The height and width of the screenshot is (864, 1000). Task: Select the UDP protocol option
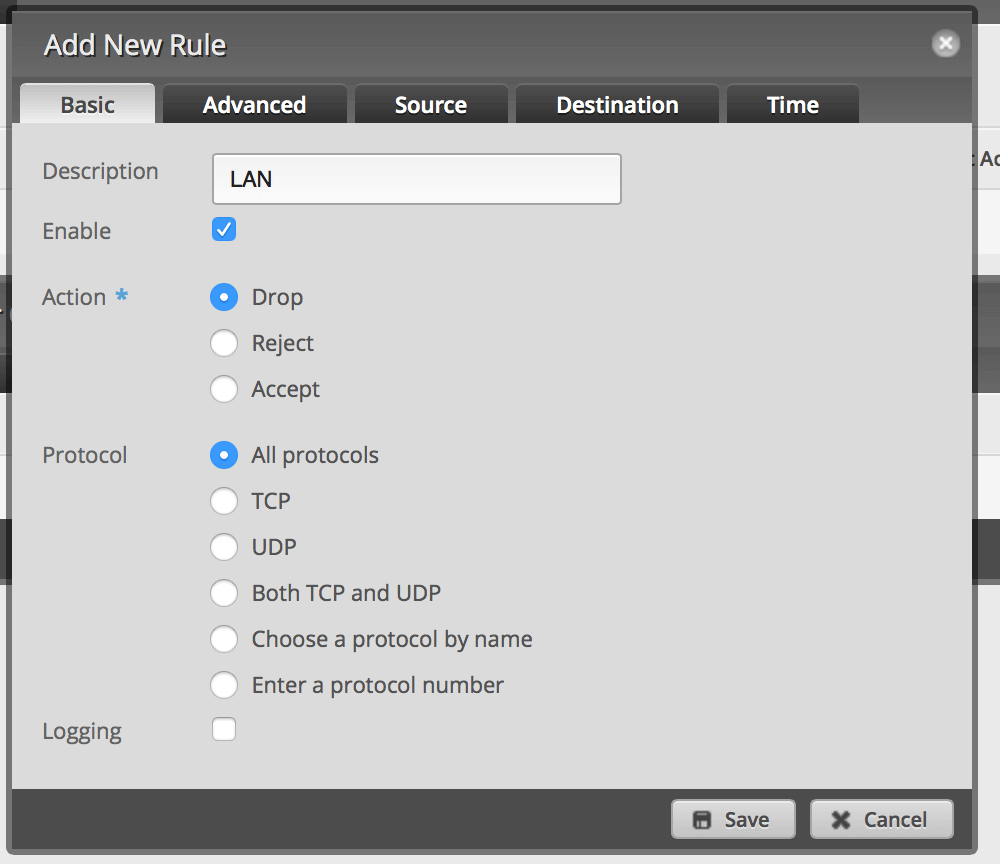coord(224,547)
